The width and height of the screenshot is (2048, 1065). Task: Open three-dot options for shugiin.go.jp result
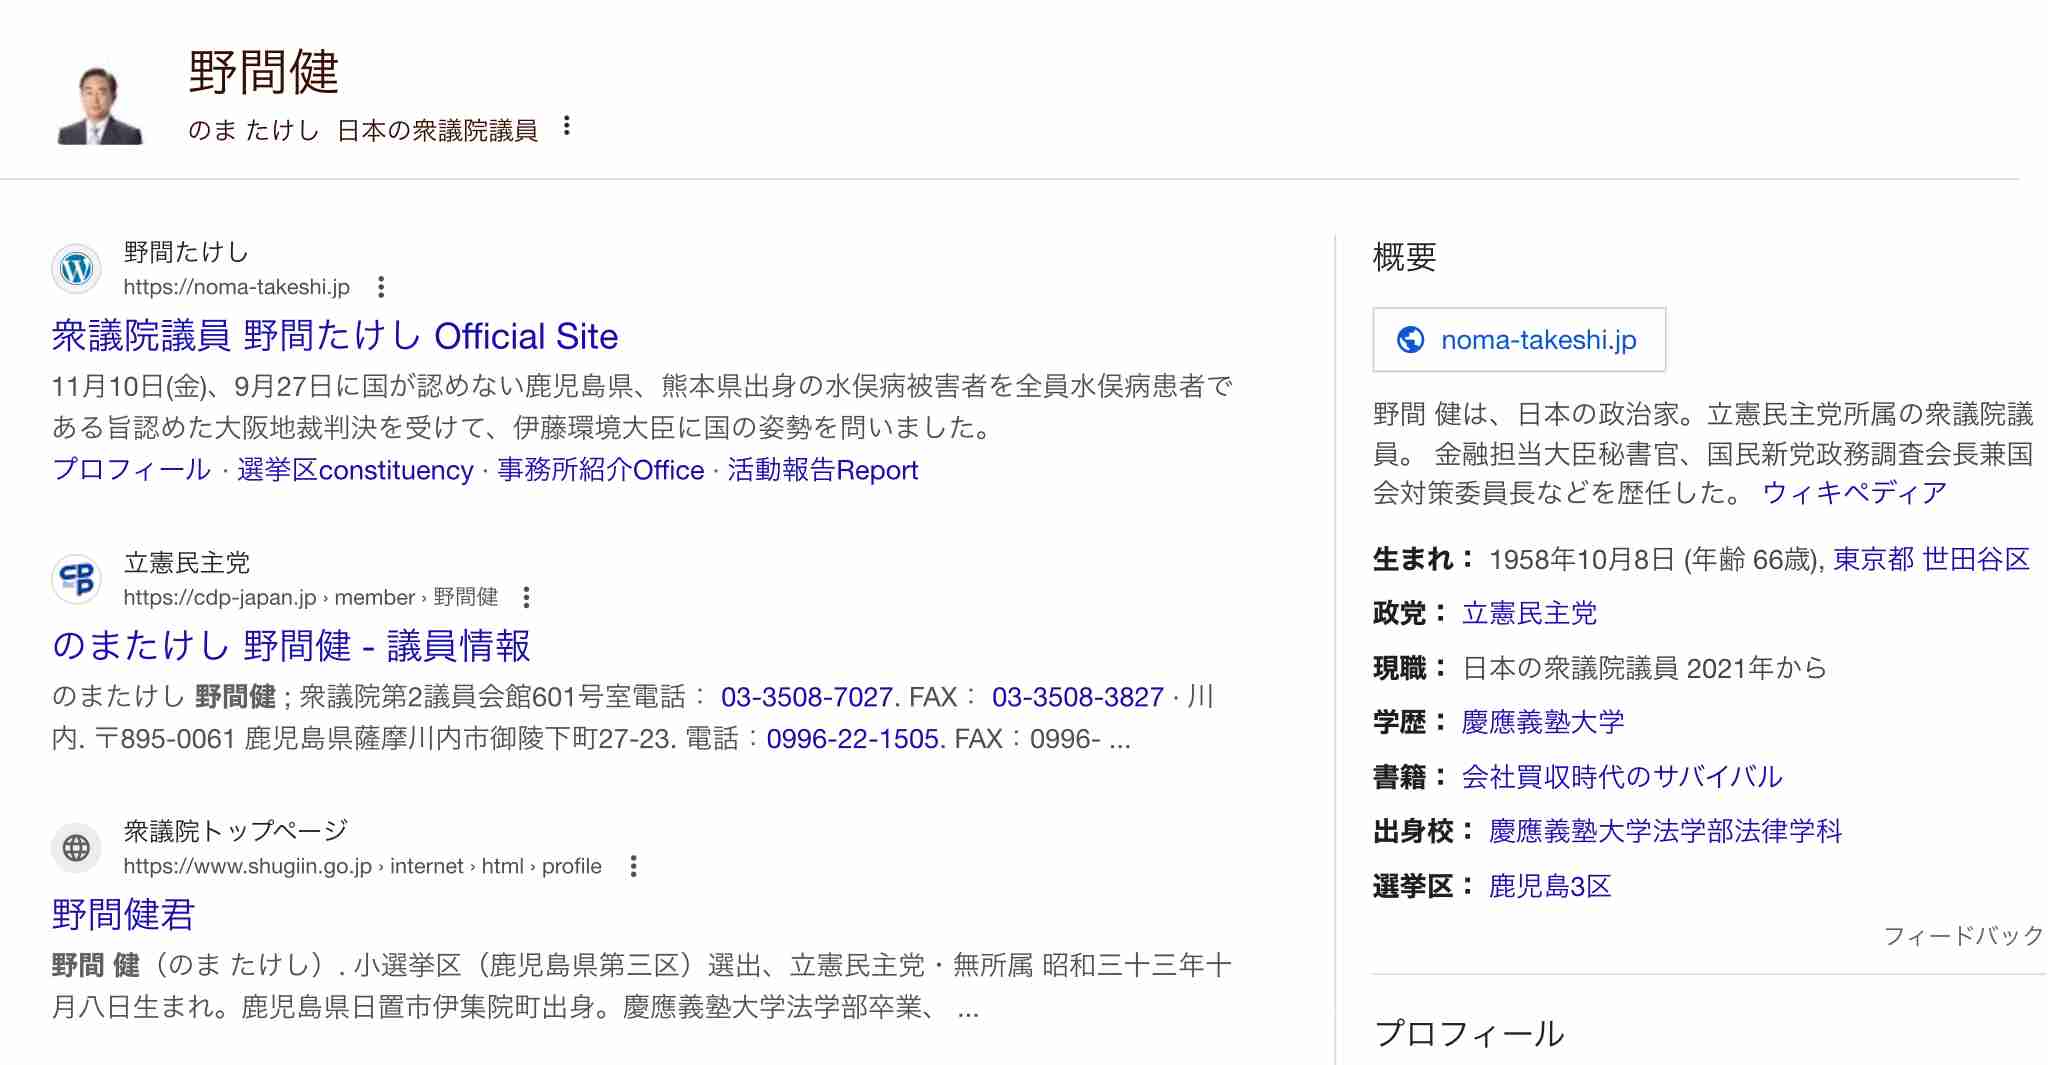pos(633,867)
